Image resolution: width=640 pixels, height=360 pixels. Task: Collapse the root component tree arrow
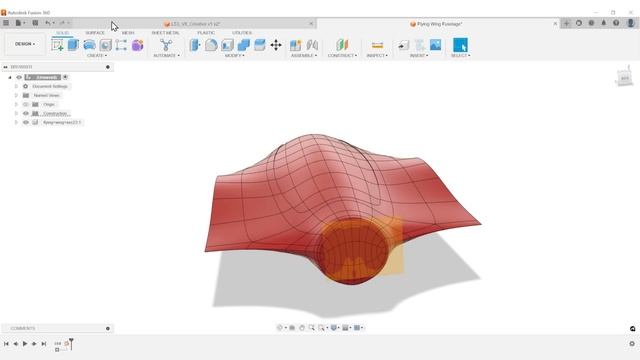(x=10, y=77)
